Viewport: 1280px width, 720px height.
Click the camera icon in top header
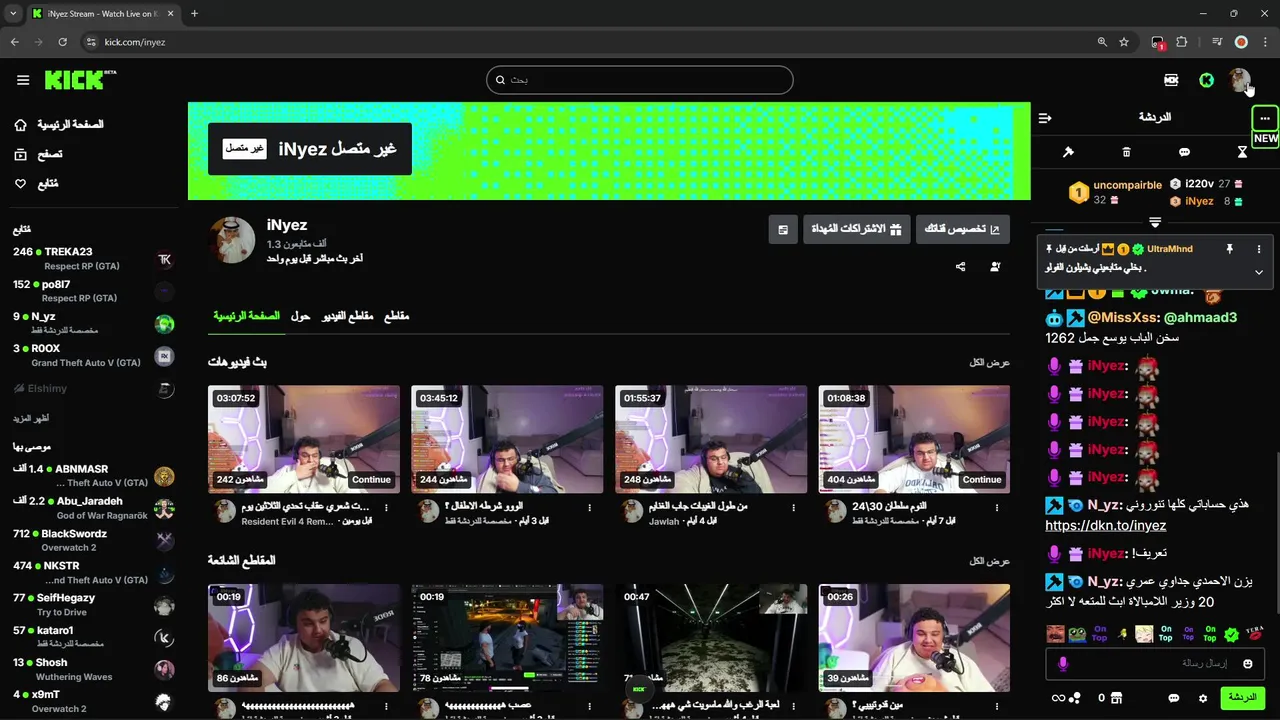(1171, 80)
